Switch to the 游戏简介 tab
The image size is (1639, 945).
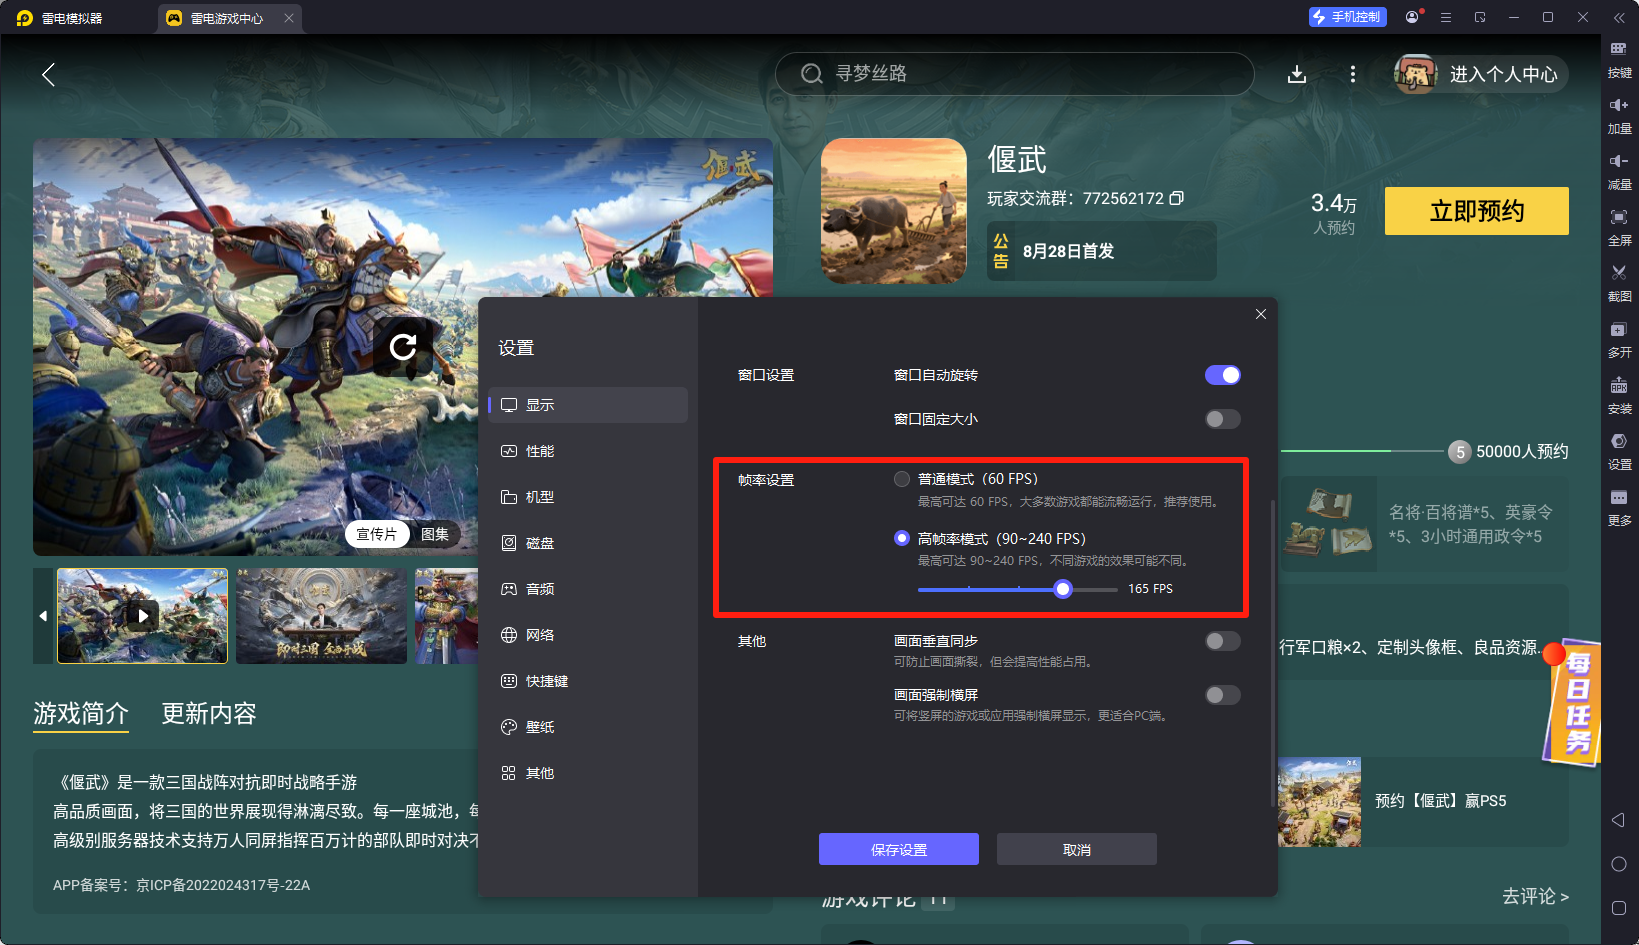click(x=81, y=713)
